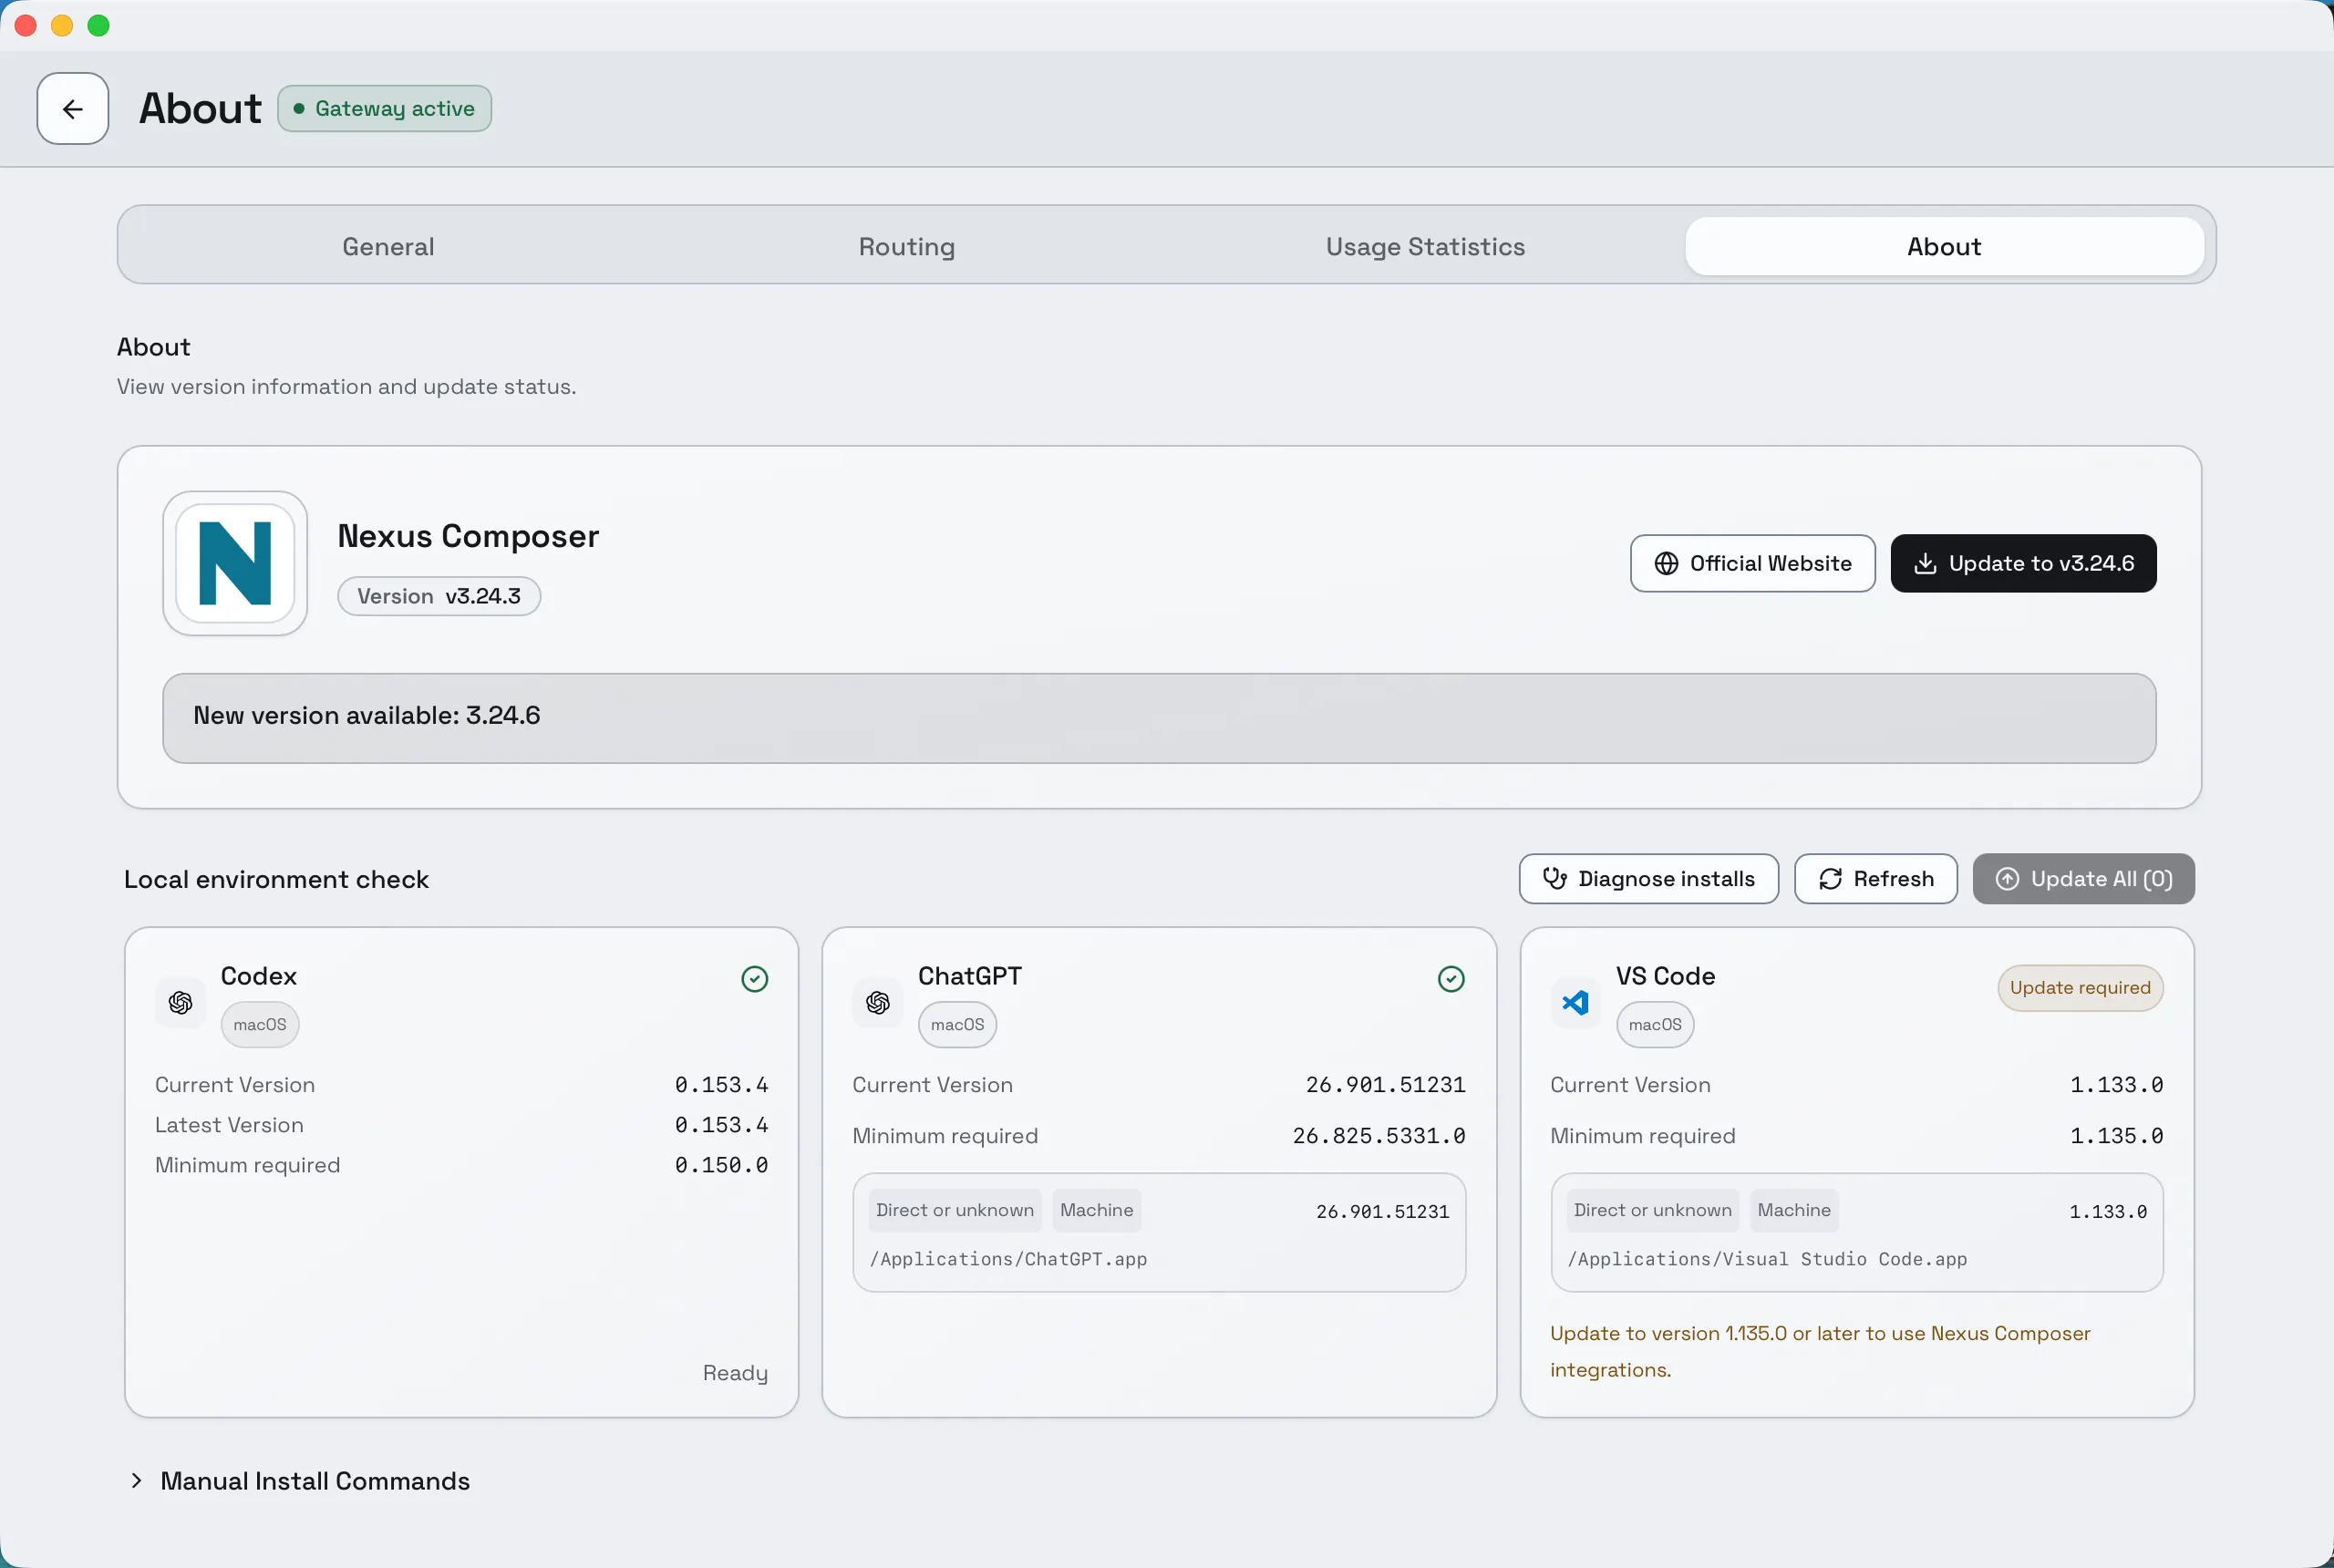This screenshot has height=1568, width=2334.
Task: Click the VS Code card title
Action: click(x=1665, y=976)
